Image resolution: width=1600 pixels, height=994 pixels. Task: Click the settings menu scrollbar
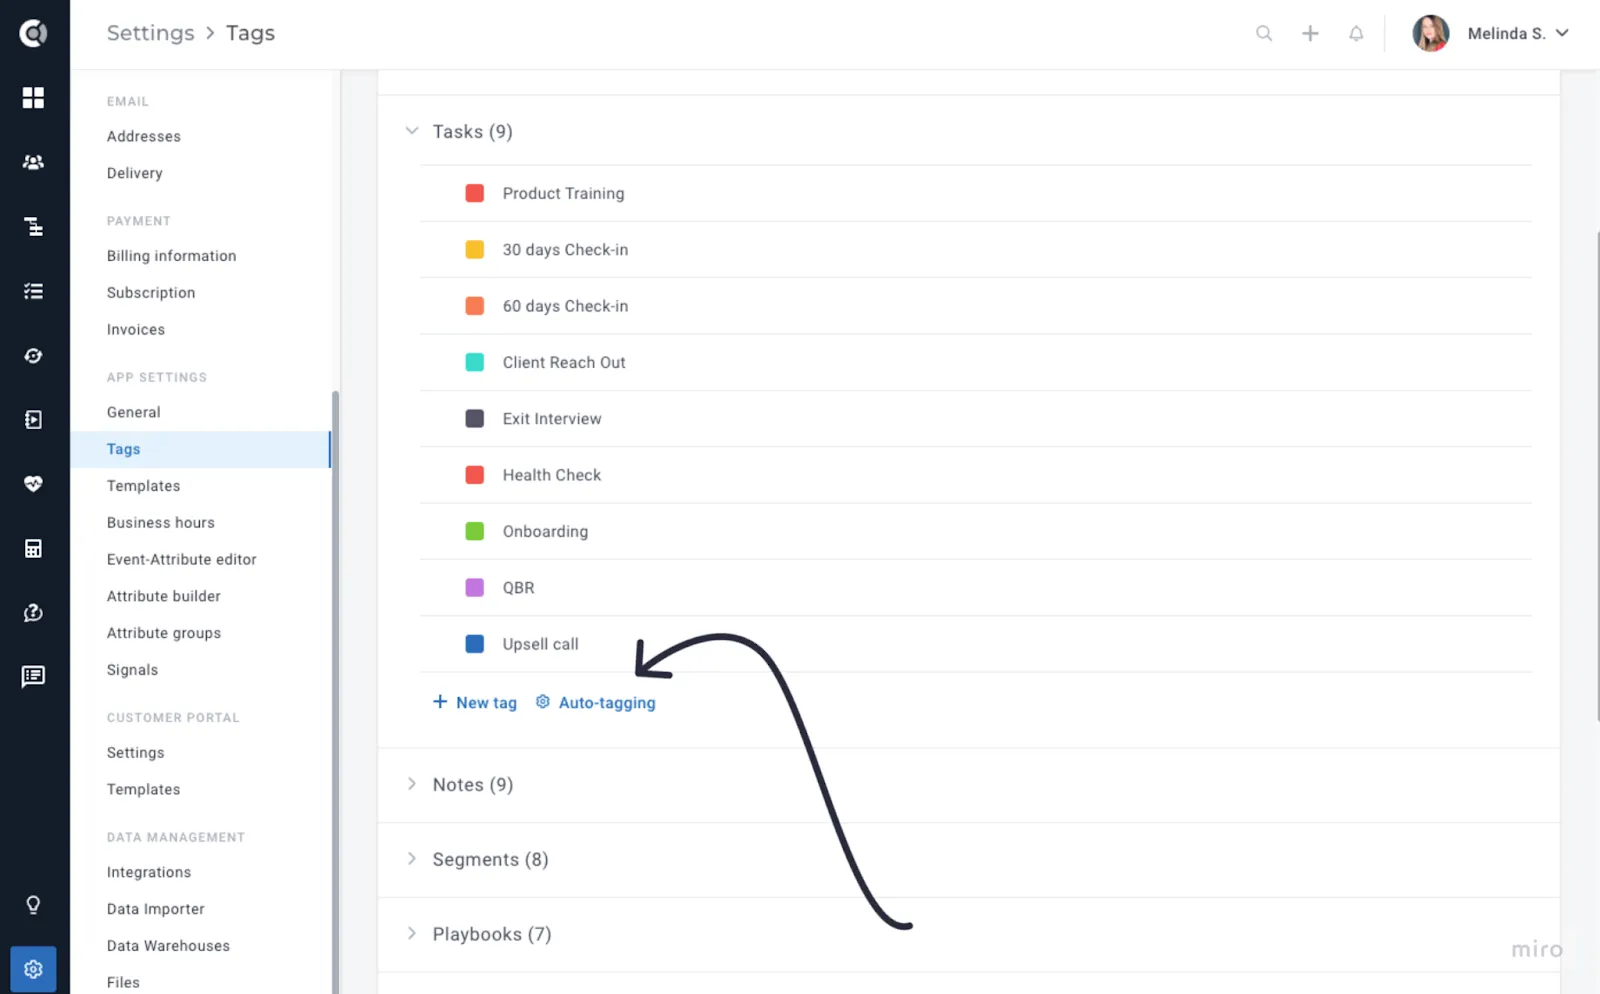[x=335, y=690]
